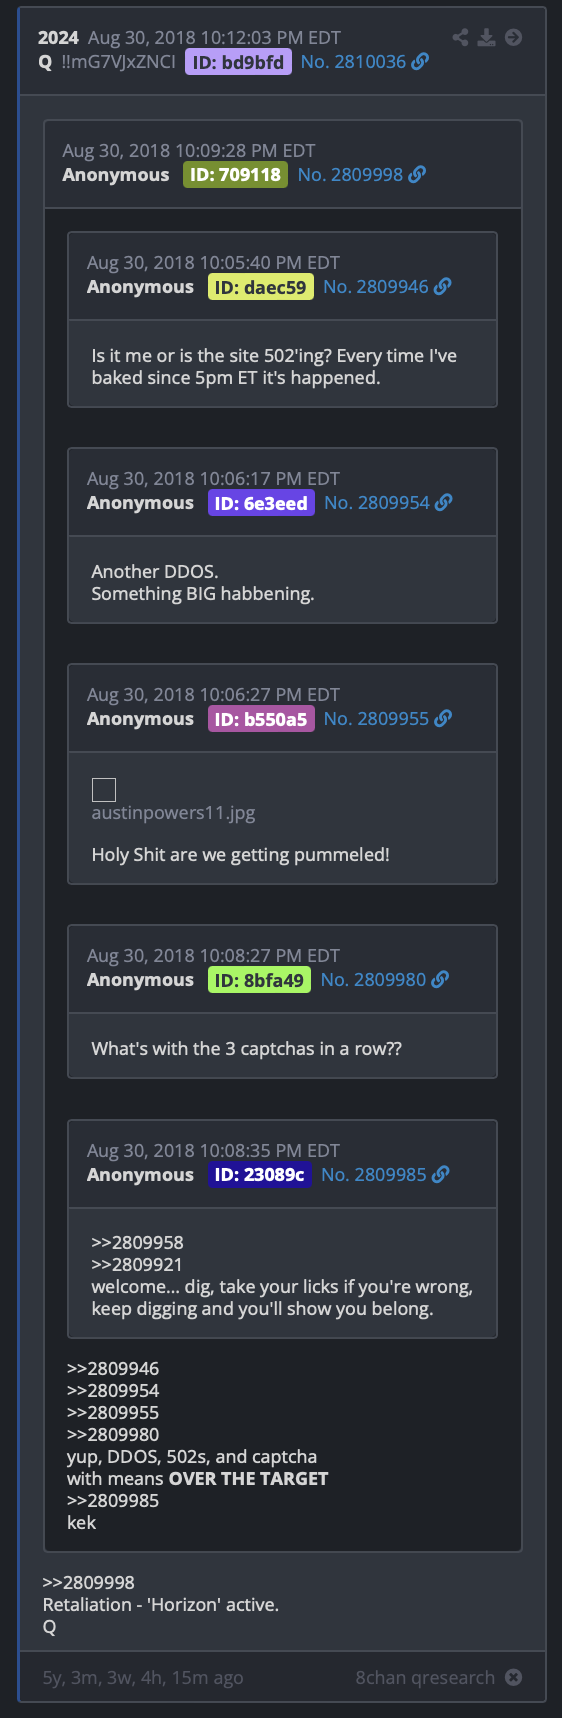Follow the >>2809998 reply reference at bottom
This screenshot has height=1718, width=562.
coord(88,1583)
